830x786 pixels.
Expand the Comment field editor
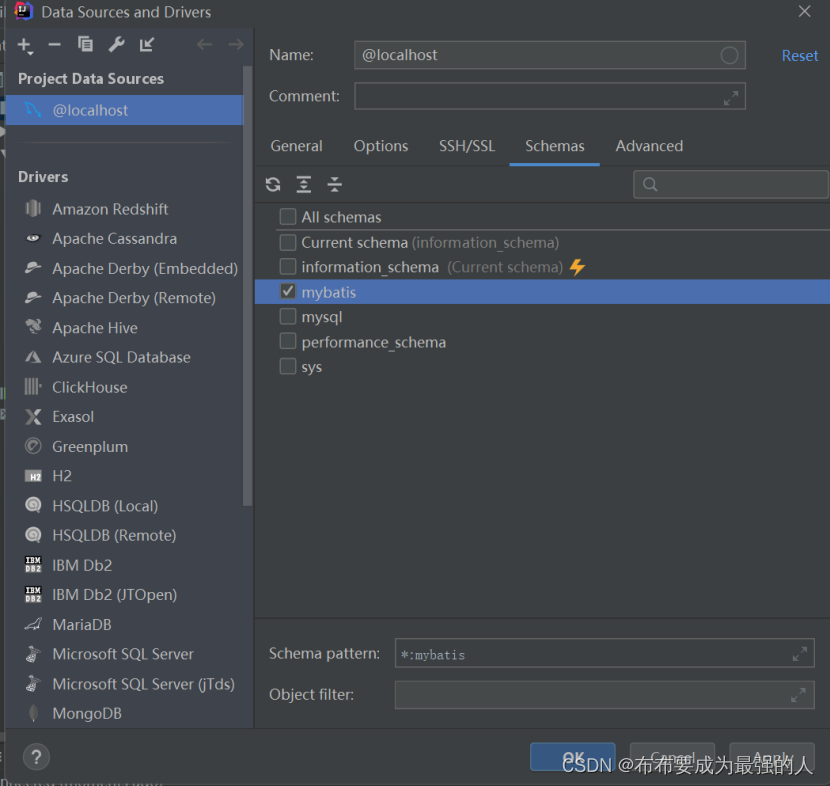tap(731, 98)
